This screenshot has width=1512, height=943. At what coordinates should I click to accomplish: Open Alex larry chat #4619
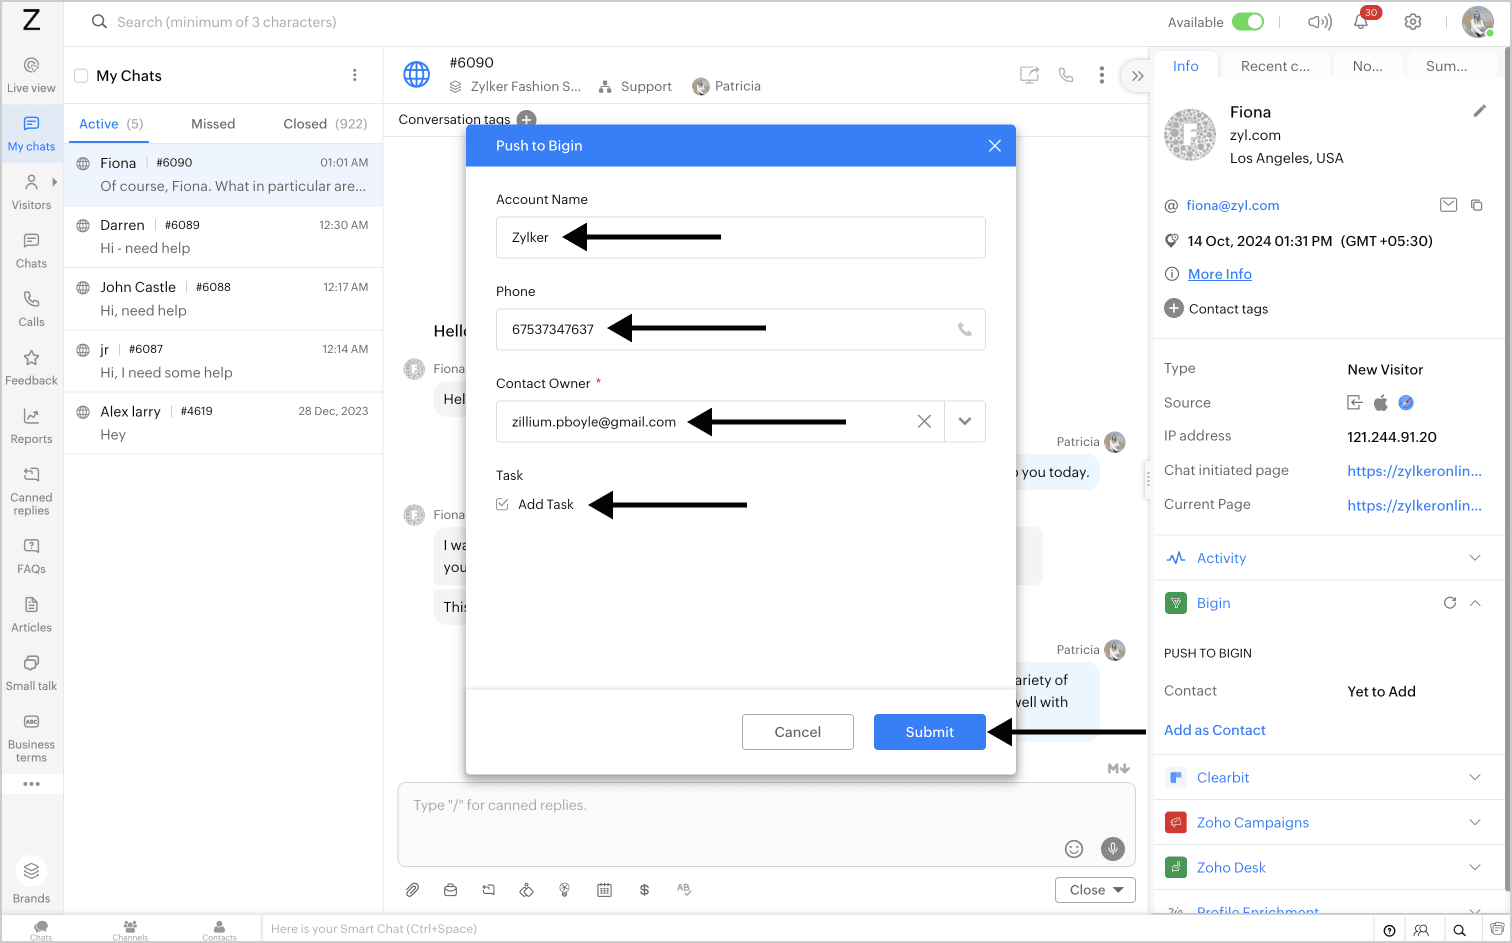coord(223,422)
